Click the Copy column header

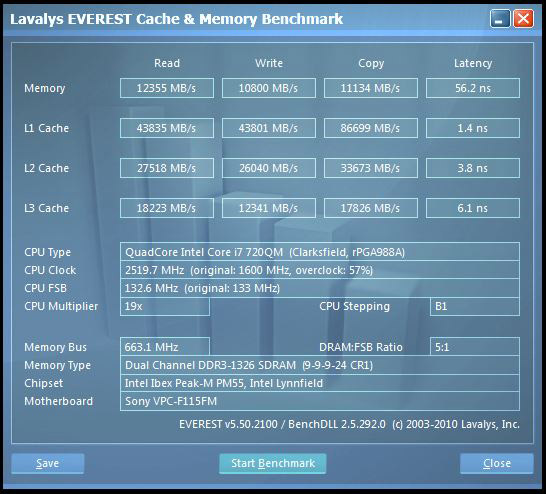371,63
